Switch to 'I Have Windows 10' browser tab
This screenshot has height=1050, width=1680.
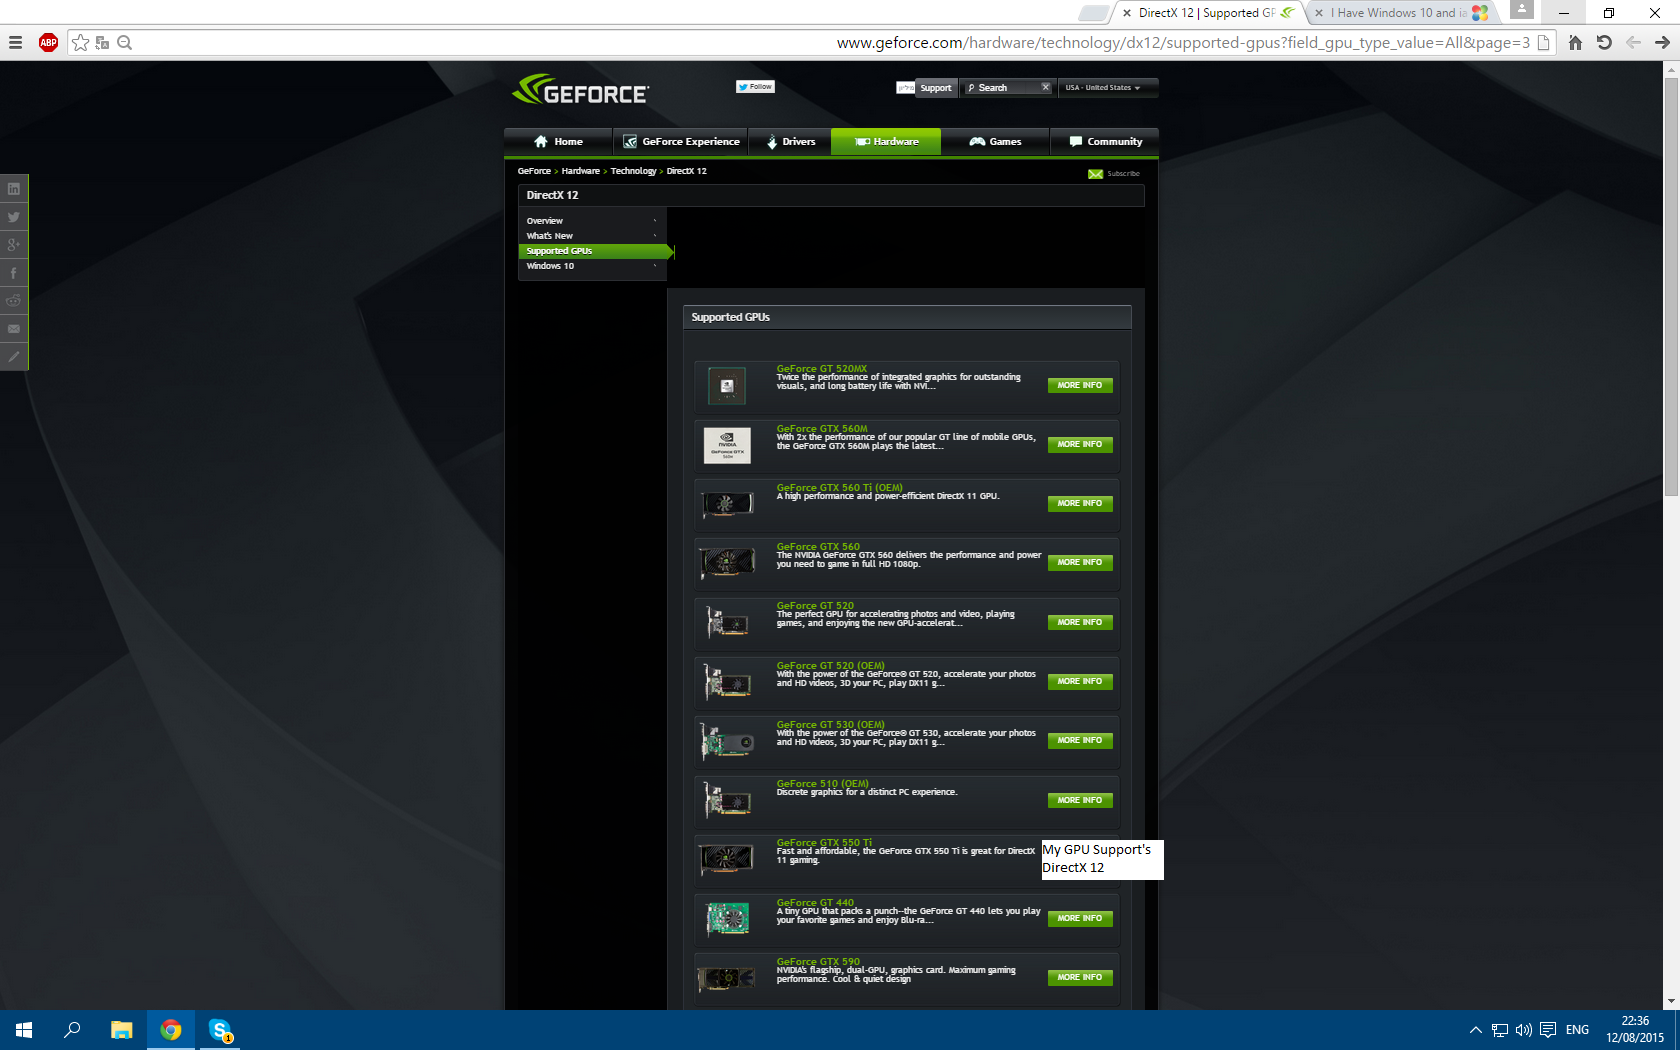[1400, 13]
